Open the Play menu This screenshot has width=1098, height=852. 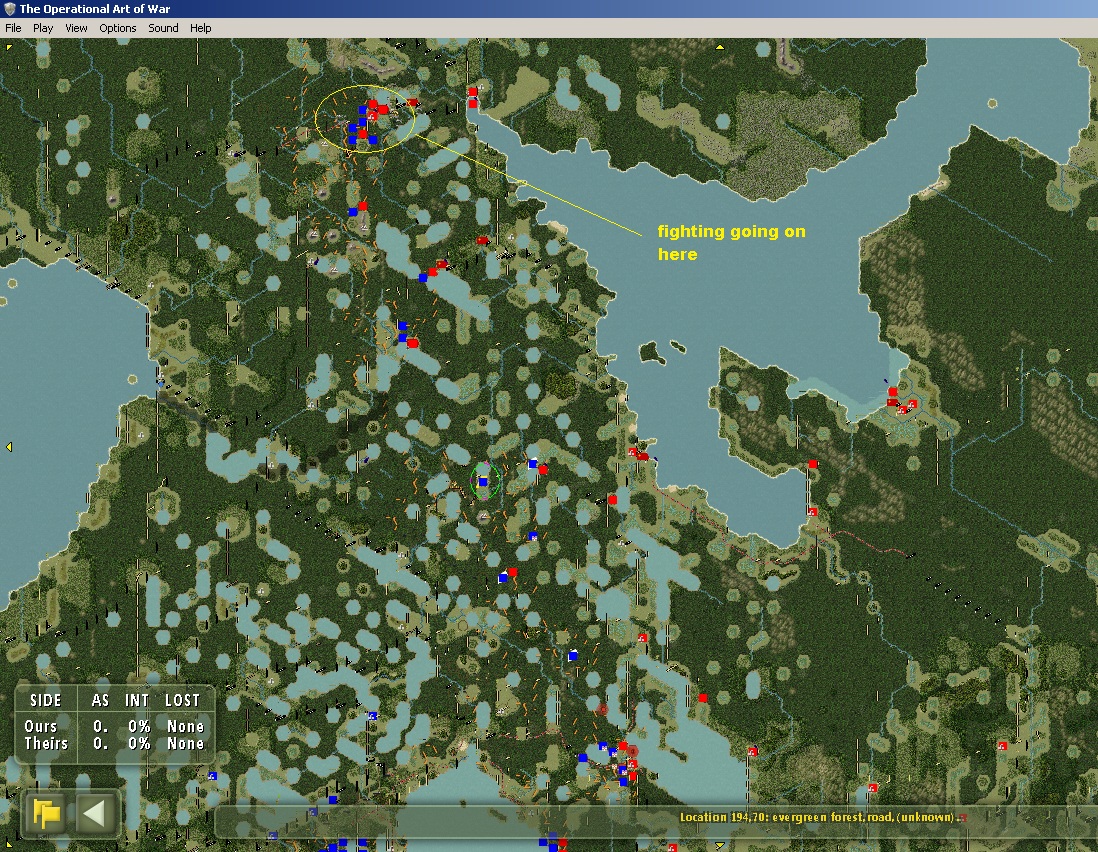pos(43,28)
